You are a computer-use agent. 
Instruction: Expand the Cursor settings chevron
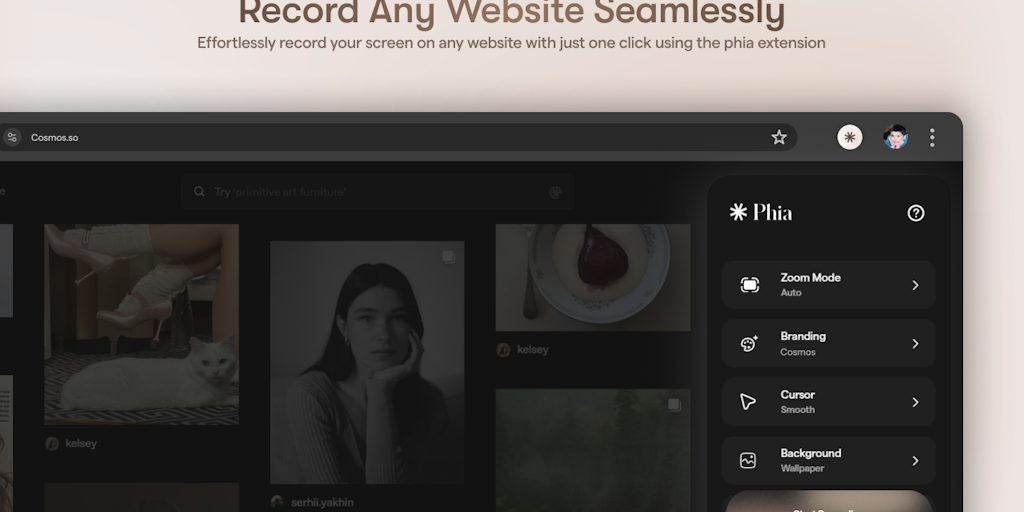click(x=915, y=402)
